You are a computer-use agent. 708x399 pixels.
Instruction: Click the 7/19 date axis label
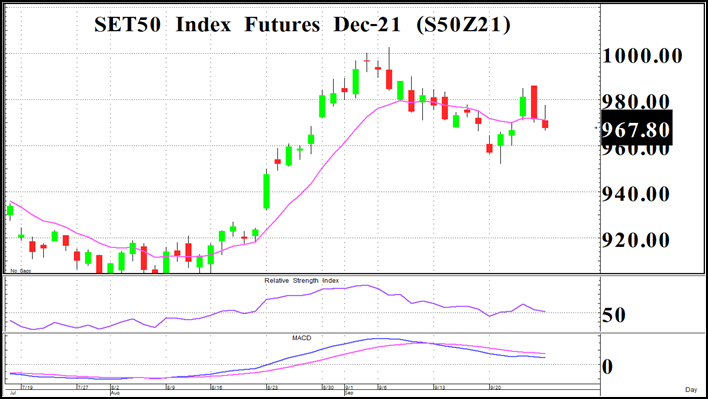[27, 387]
